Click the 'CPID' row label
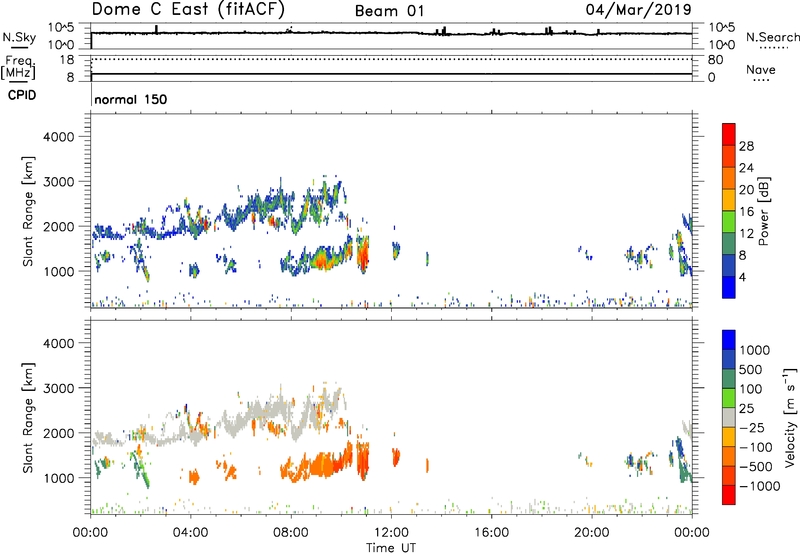This screenshot has height=554, width=800. [x=22, y=95]
